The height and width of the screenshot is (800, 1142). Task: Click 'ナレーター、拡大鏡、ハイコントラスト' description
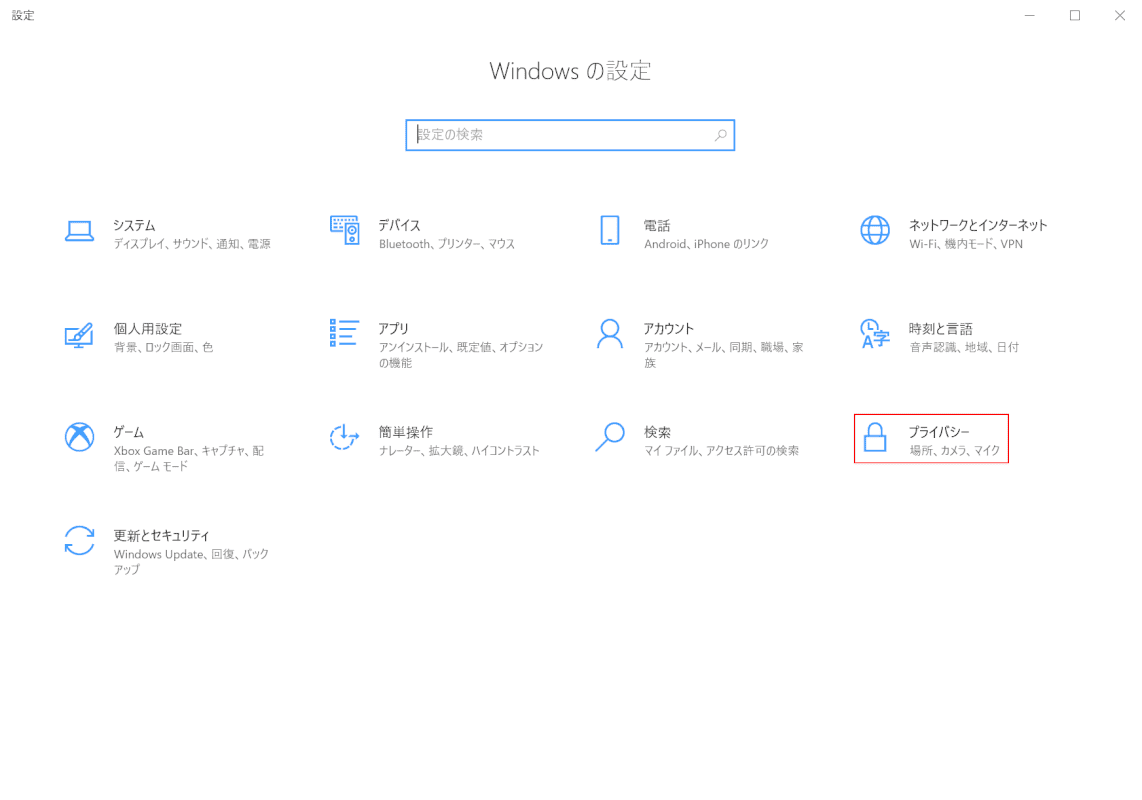click(459, 451)
